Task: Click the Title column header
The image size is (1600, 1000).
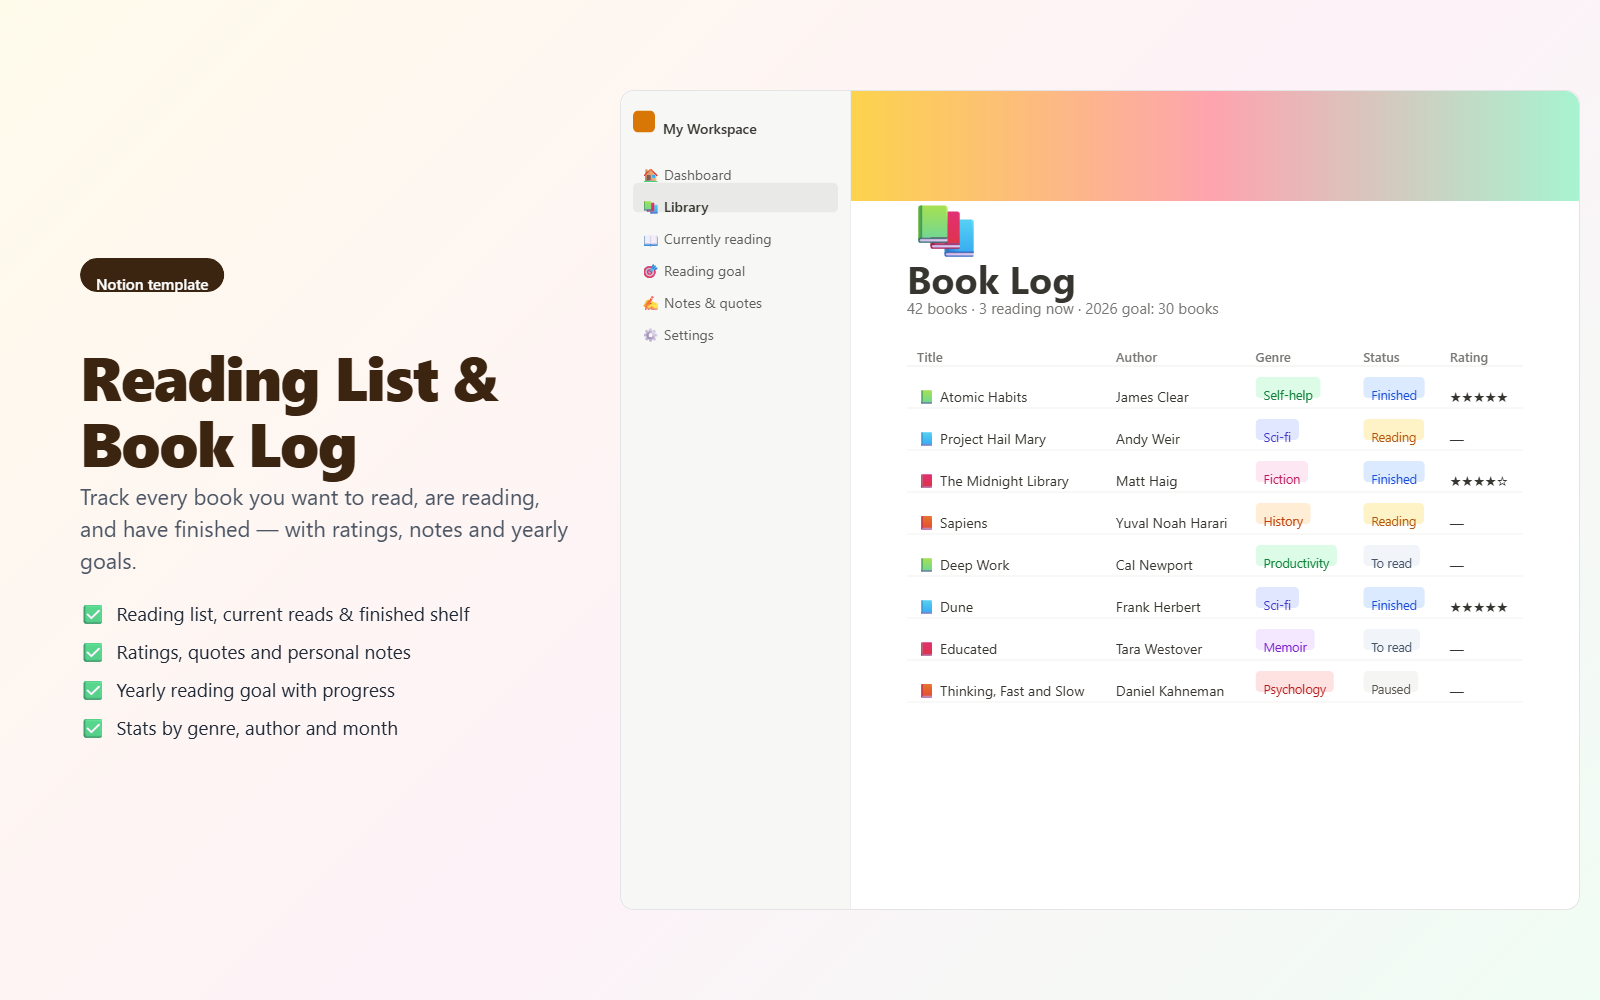Action: [x=930, y=357]
